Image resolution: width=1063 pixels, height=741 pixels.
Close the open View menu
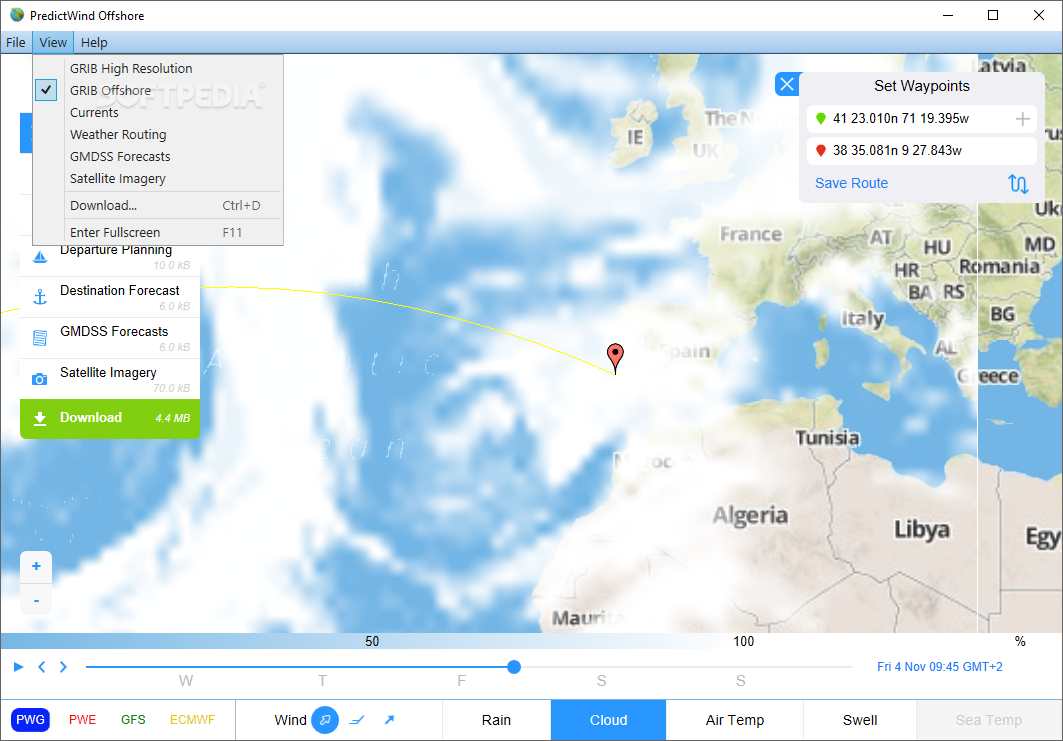coord(53,43)
